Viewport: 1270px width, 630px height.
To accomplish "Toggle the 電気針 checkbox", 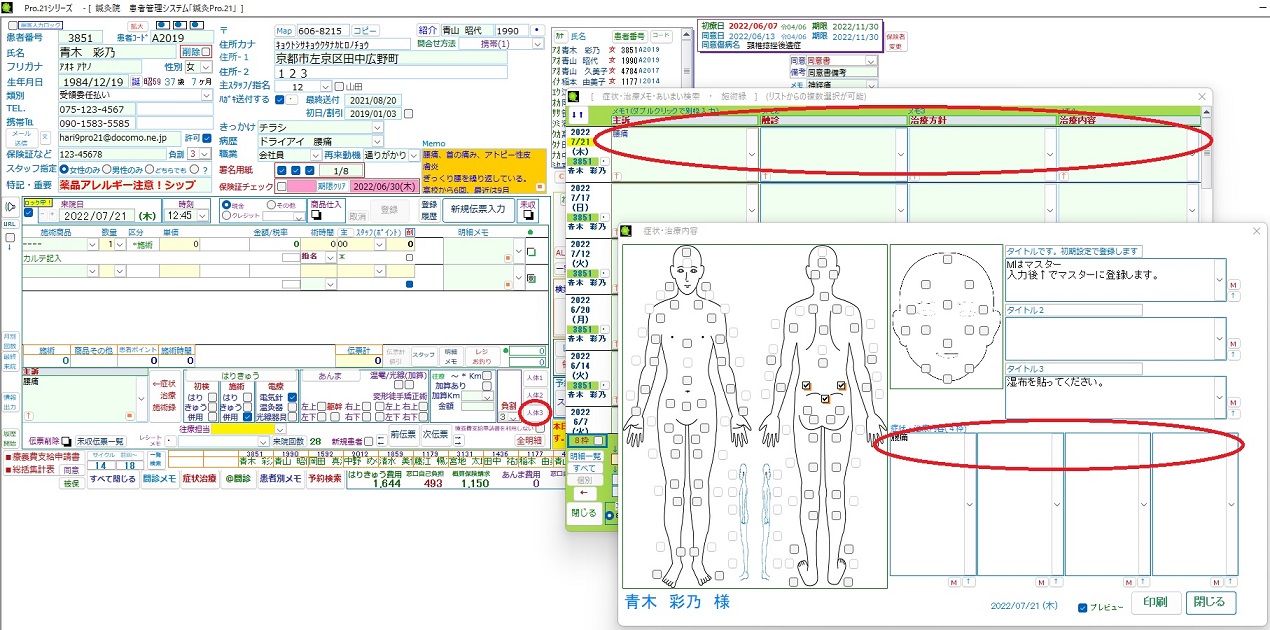I will tap(291, 397).
